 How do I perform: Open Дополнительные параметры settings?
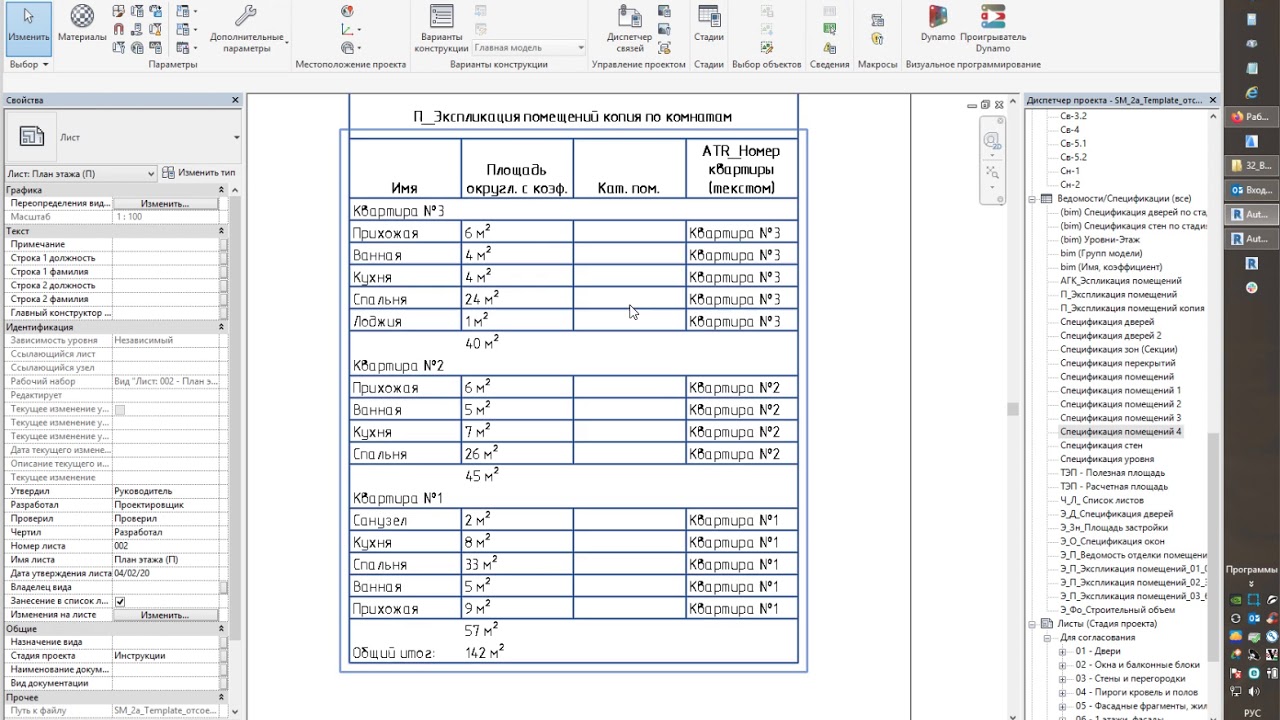pos(246,29)
